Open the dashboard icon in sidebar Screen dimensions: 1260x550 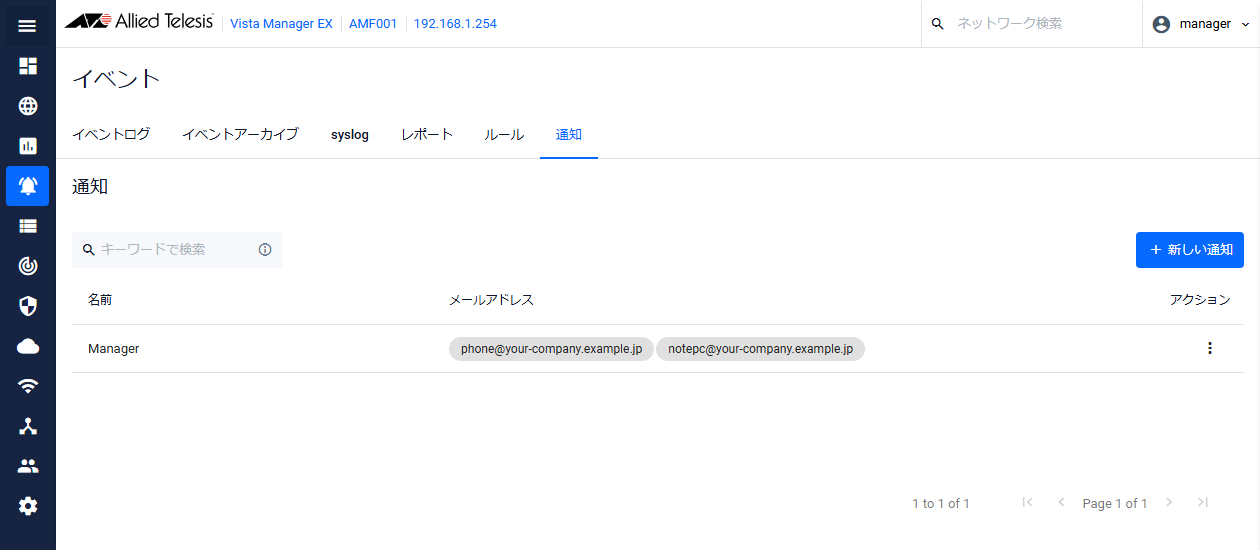(x=28, y=66)
